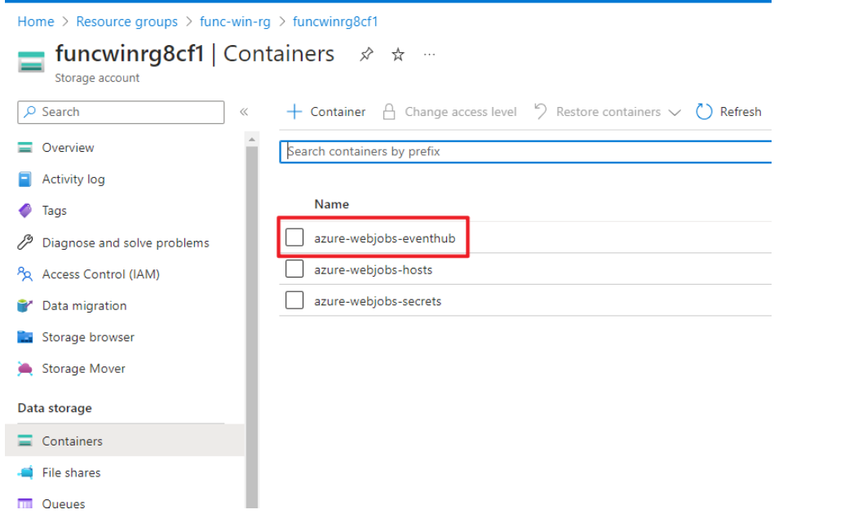867x515 pixels.
Task: Go to Home breadcrumb link
Action: tap(36, 22)
